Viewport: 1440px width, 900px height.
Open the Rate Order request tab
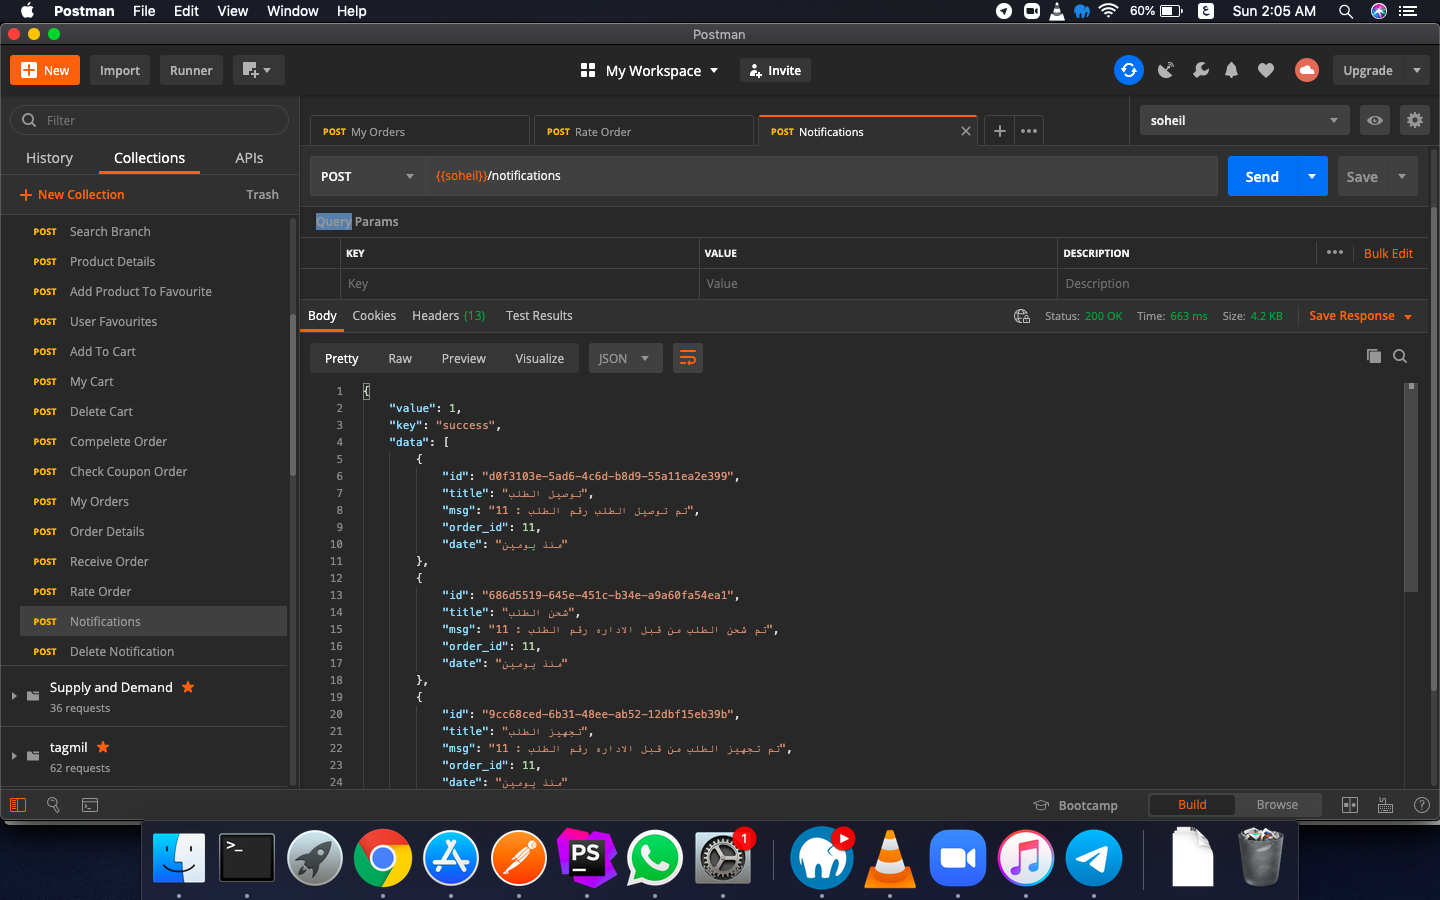643,131
